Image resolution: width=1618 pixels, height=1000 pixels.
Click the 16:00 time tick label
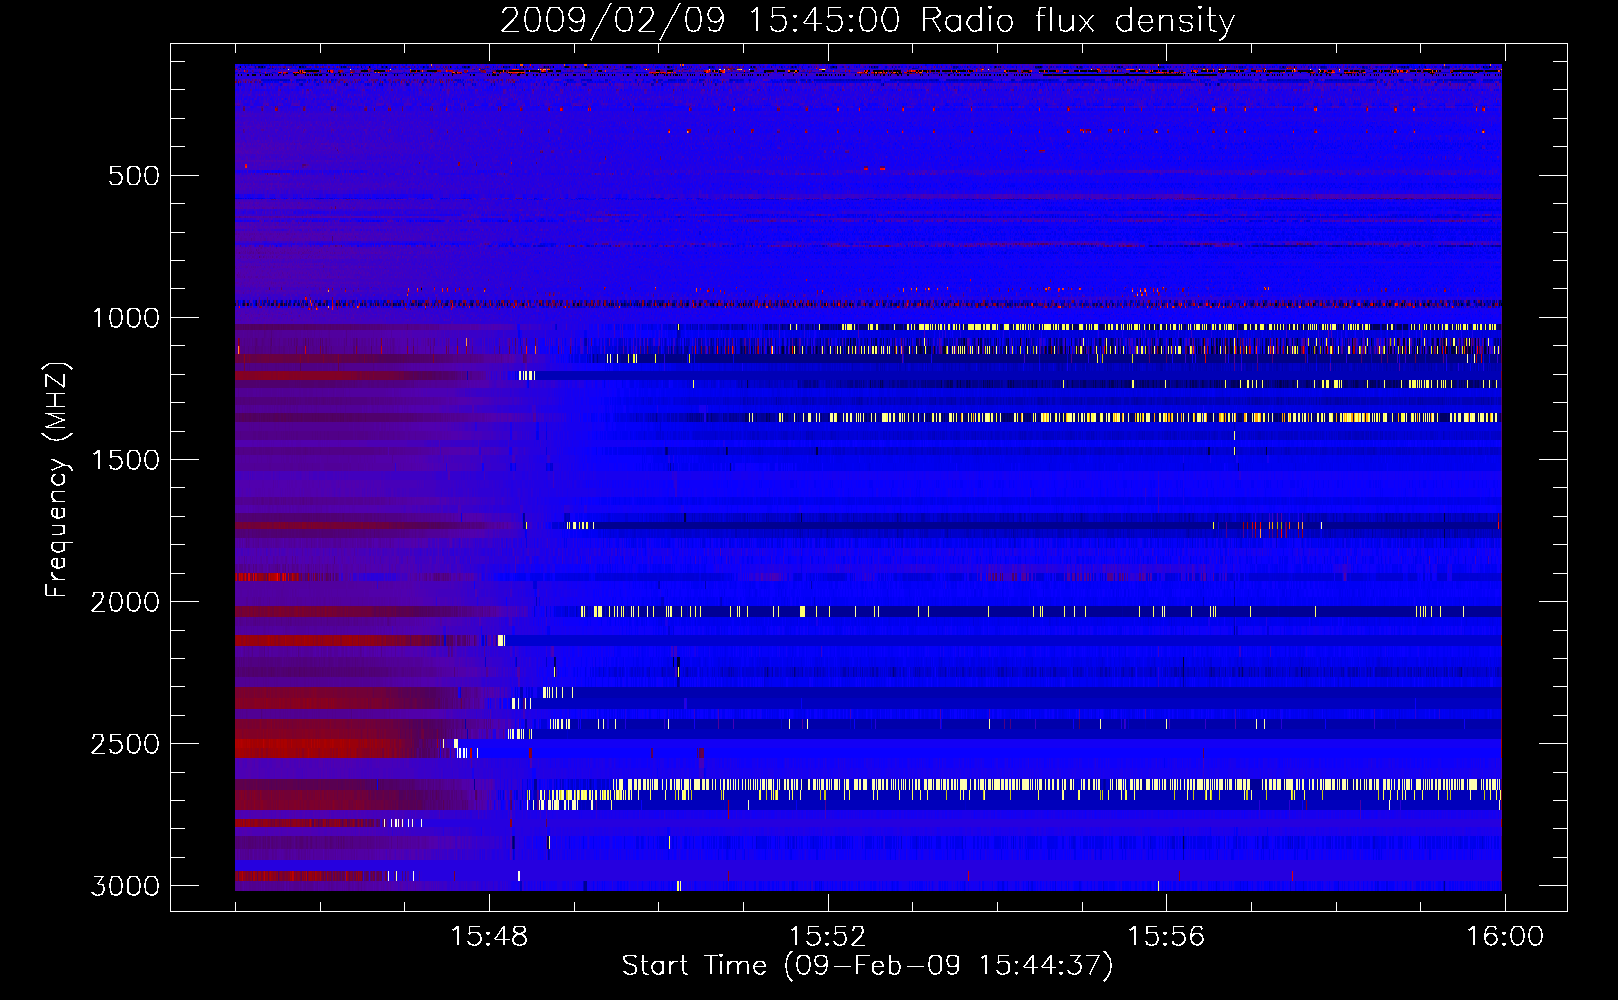1505,936
